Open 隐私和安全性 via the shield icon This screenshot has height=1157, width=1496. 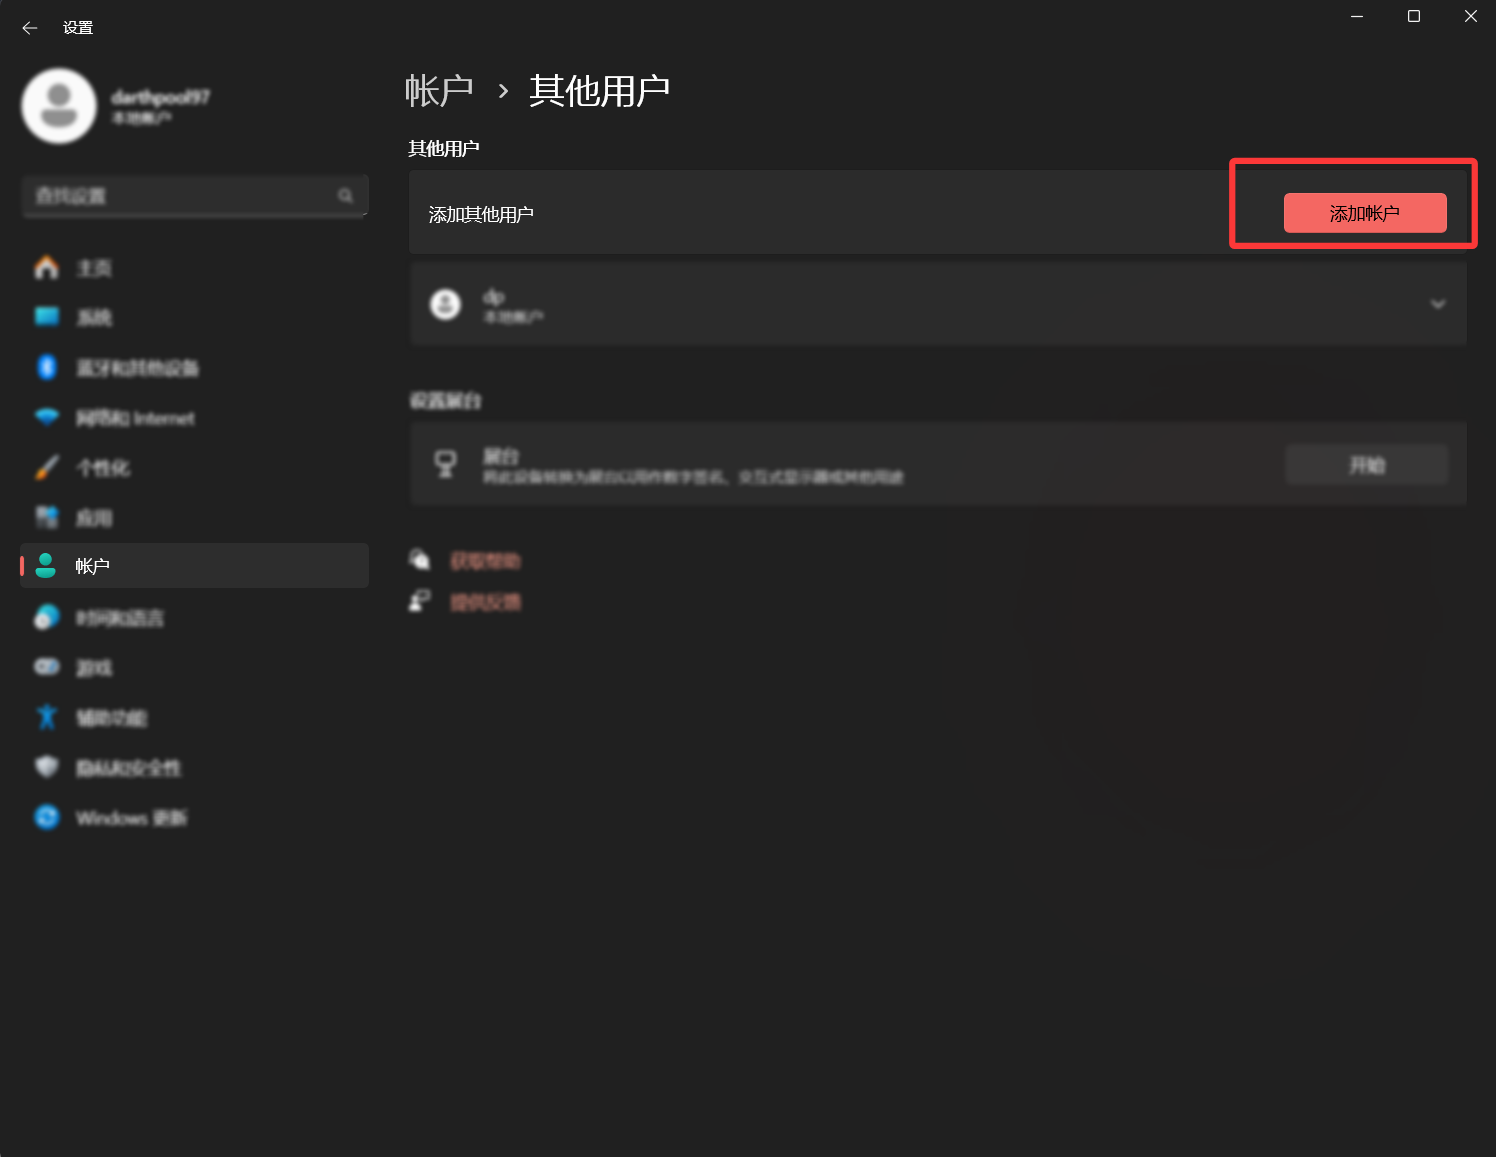(x=46, y=767)
